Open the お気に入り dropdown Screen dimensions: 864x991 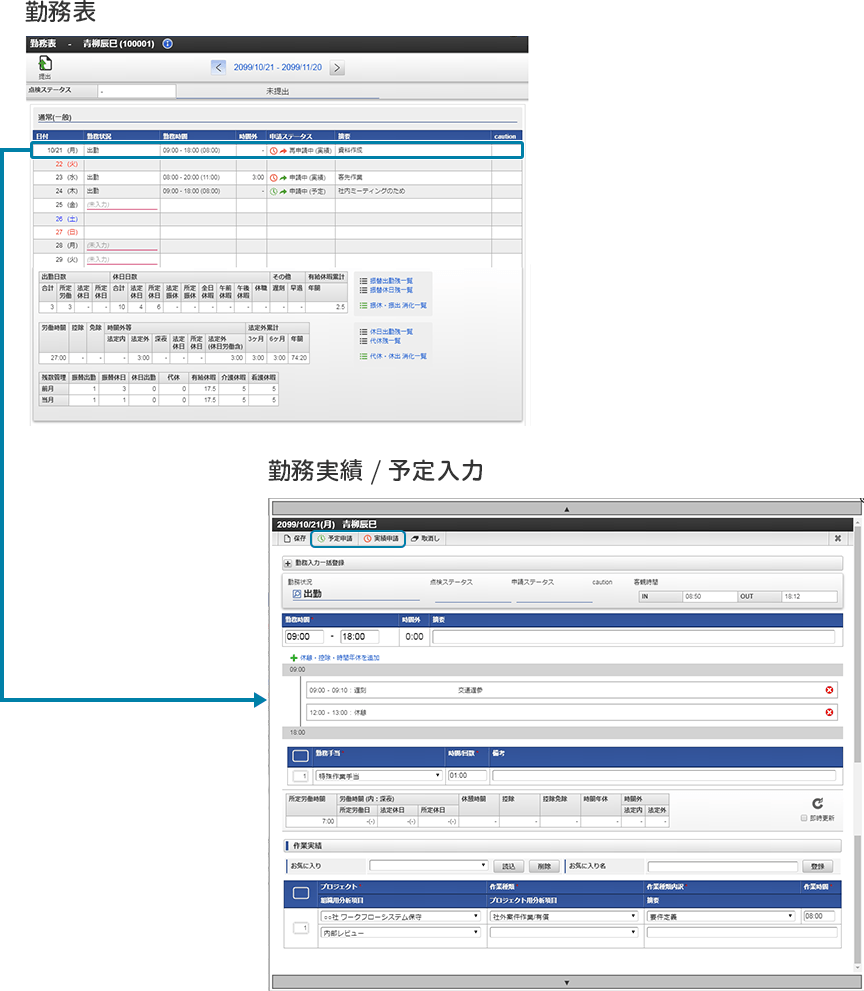coord(429,865)
